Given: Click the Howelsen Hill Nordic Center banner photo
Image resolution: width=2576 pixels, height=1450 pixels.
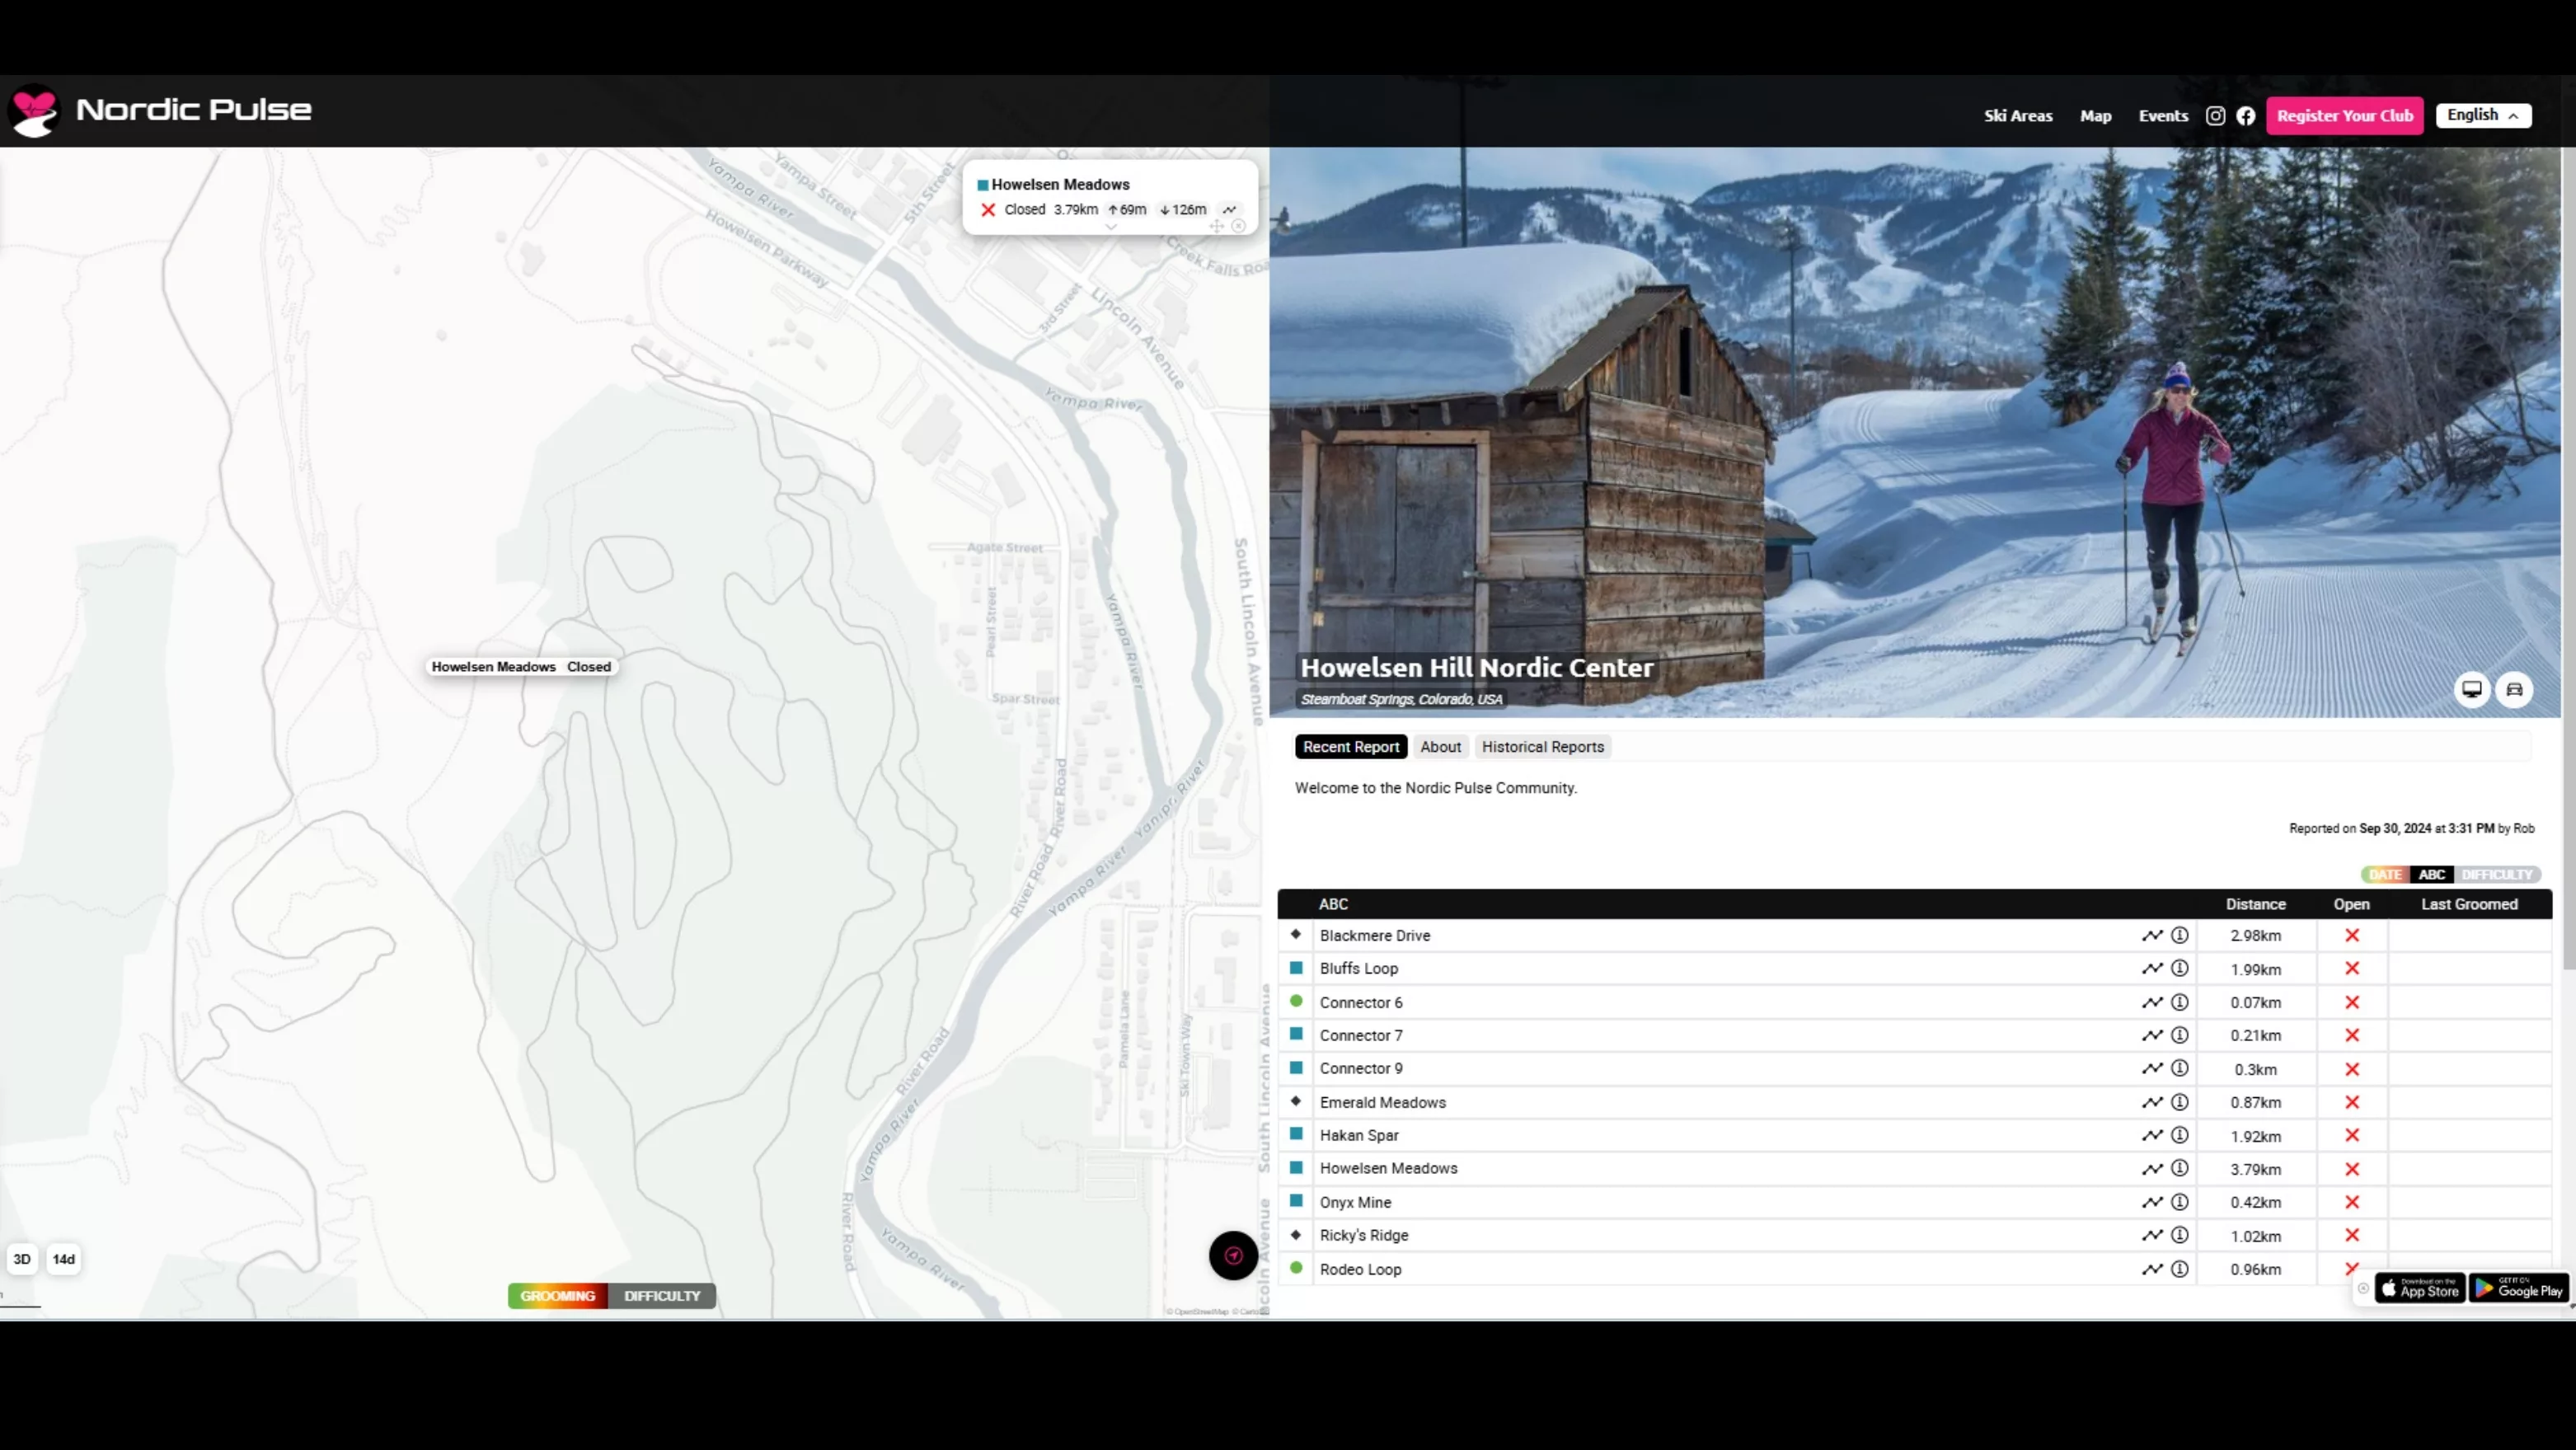Looking at the screenshot, I should 1915,432.
